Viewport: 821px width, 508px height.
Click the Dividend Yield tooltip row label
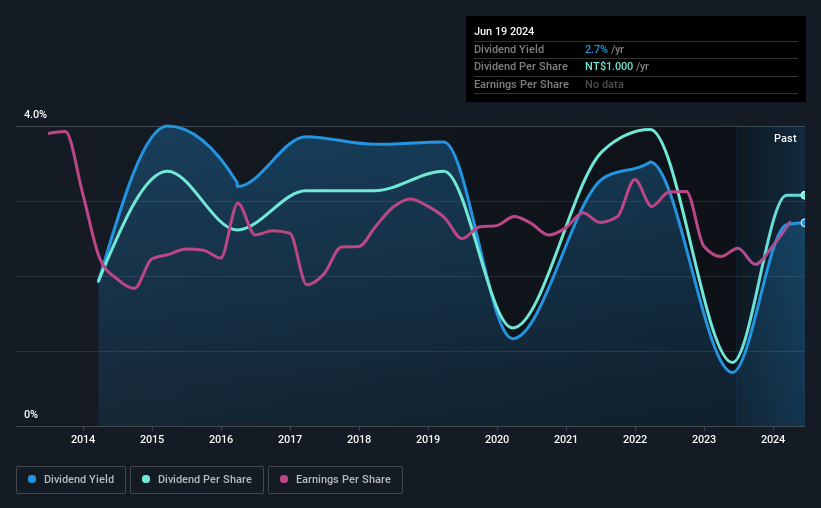[509, 49]
